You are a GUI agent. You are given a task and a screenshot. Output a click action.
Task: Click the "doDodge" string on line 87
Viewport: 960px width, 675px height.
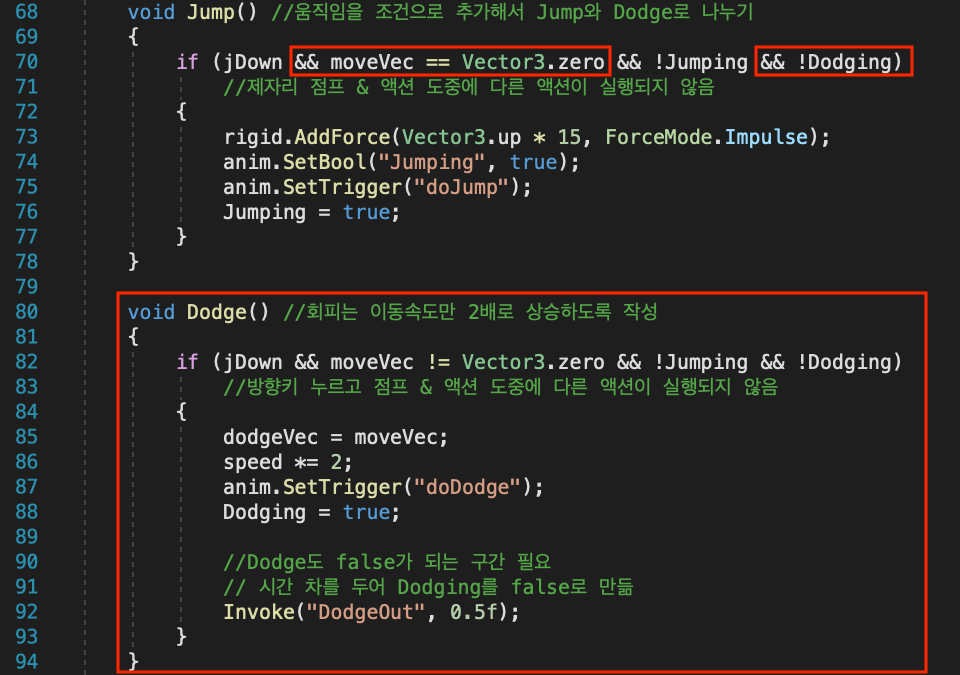tap(468, 487)
